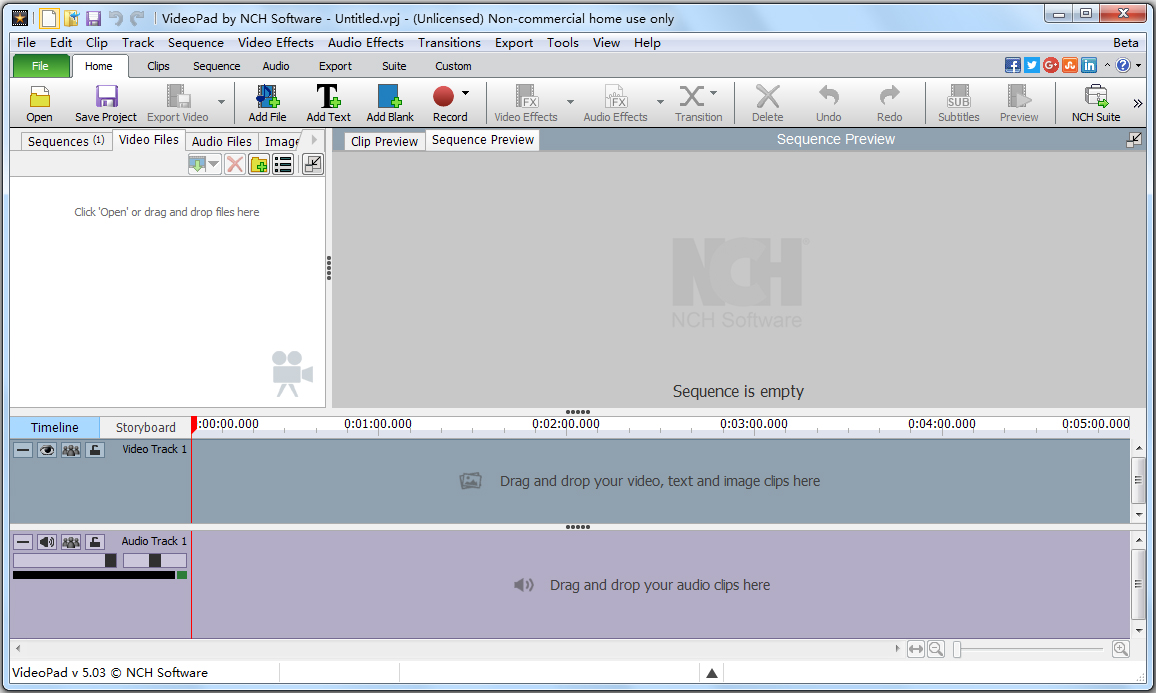This screenshot has height=693, width=1156.
Task: Lock Video Track 1 with the padlock toggle
Action: click(x=94, y=449)
